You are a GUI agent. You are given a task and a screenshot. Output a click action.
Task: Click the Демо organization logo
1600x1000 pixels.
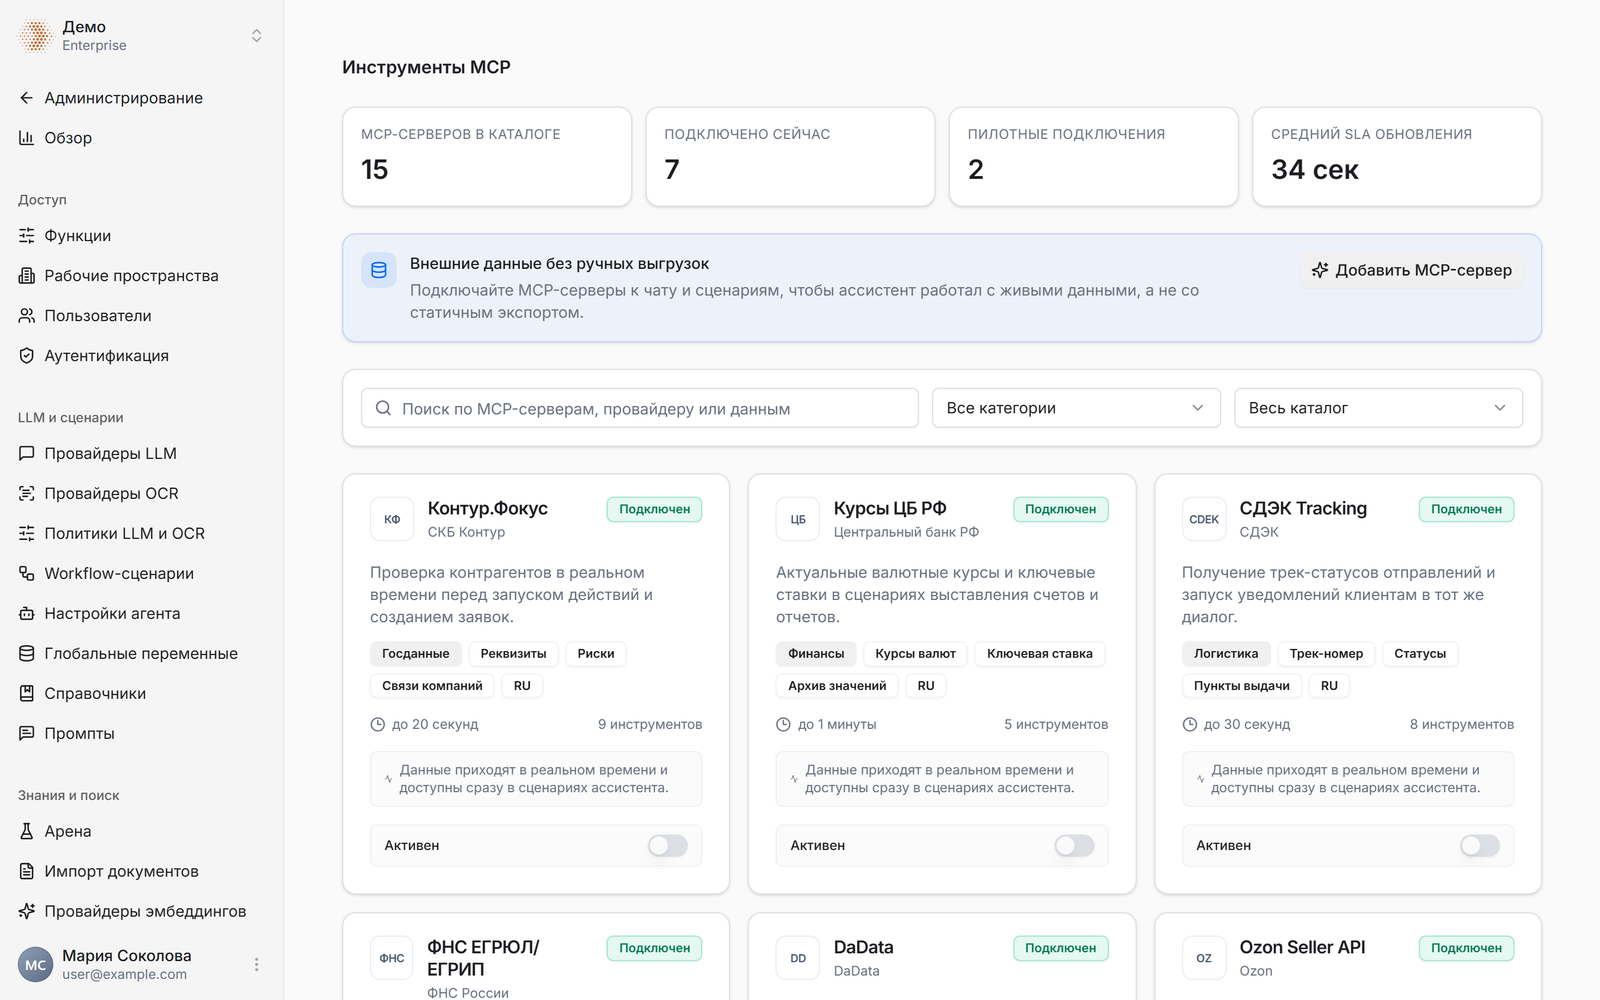coord(36,36)
